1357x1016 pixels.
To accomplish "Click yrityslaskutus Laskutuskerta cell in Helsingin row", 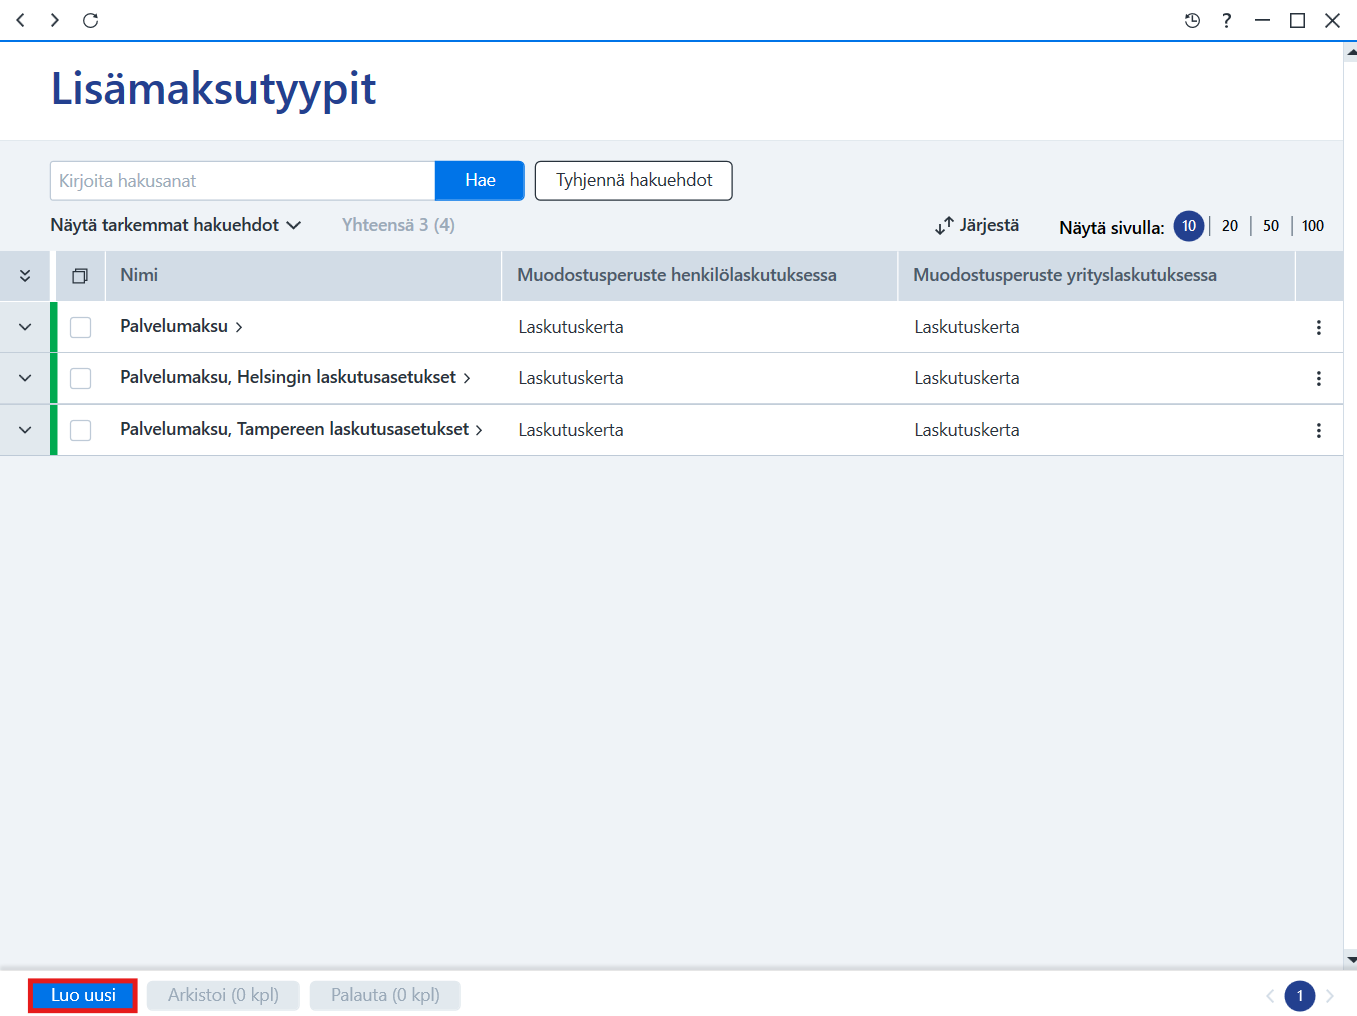I will click(x=967, y=378).
